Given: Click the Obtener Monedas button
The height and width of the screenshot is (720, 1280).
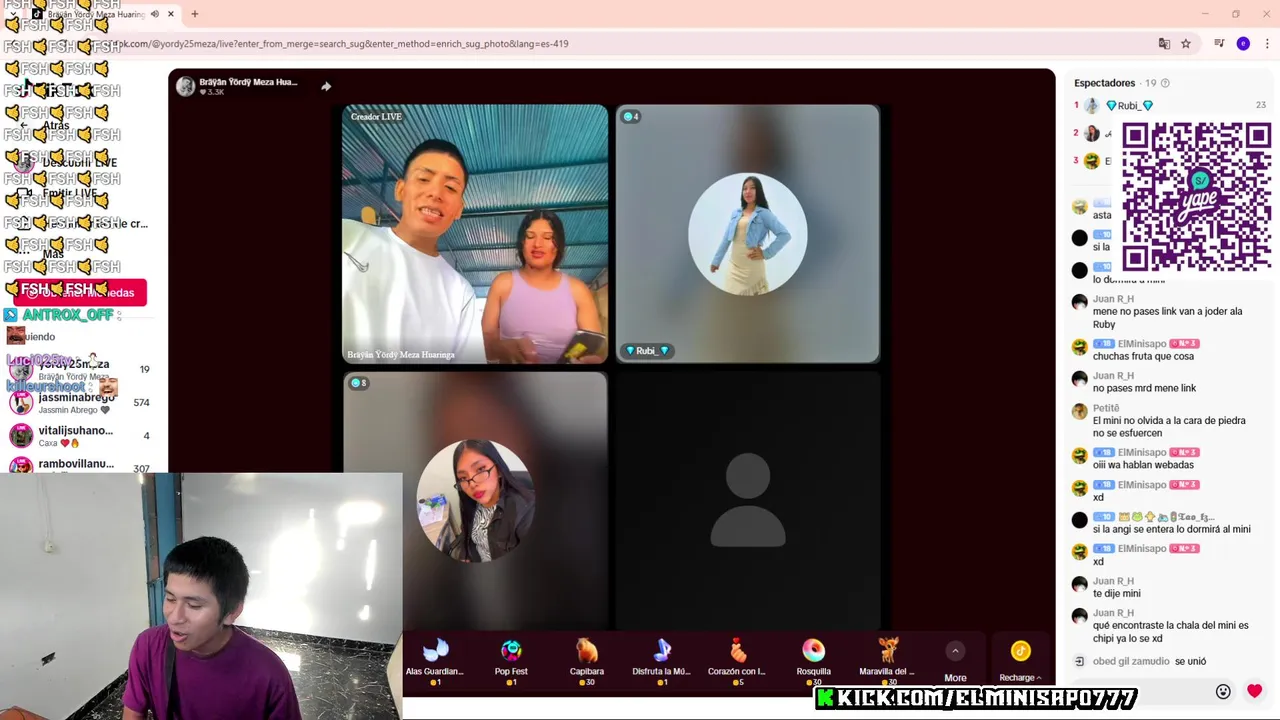Looking at the screenshot, I should tap(80, 292).
